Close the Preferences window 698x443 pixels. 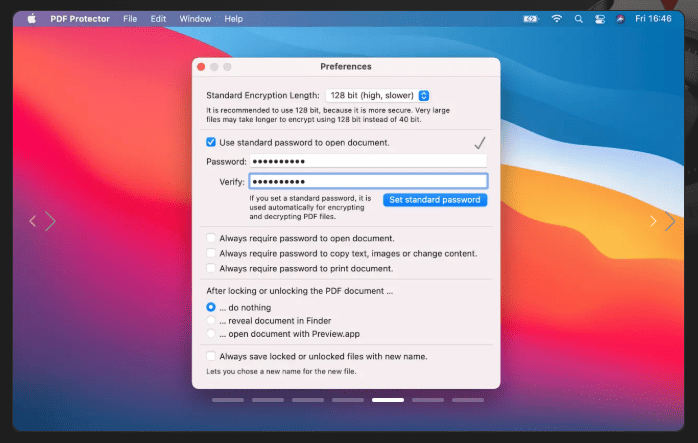(x=201, y=67)
